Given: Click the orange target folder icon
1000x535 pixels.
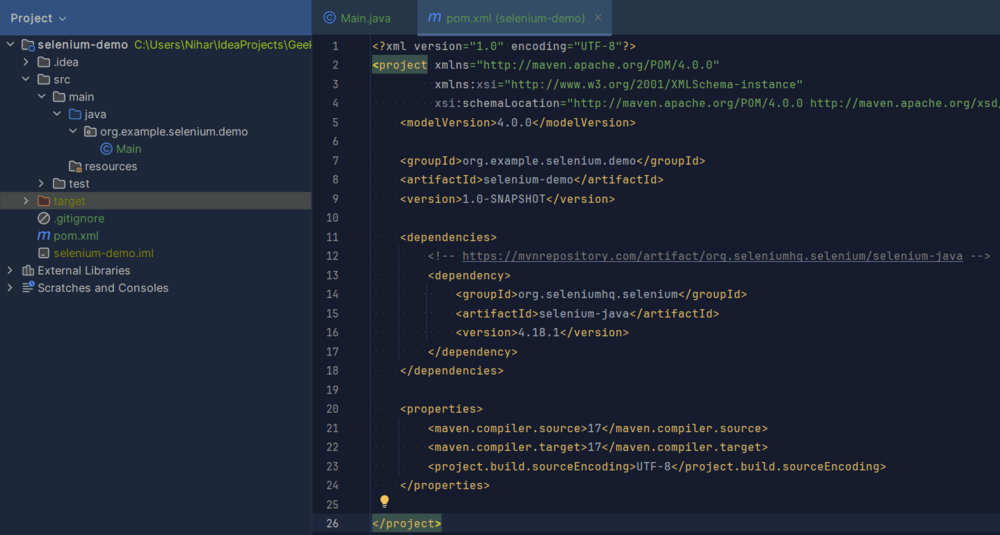Looking at the screenshot, I should point(43,201).
